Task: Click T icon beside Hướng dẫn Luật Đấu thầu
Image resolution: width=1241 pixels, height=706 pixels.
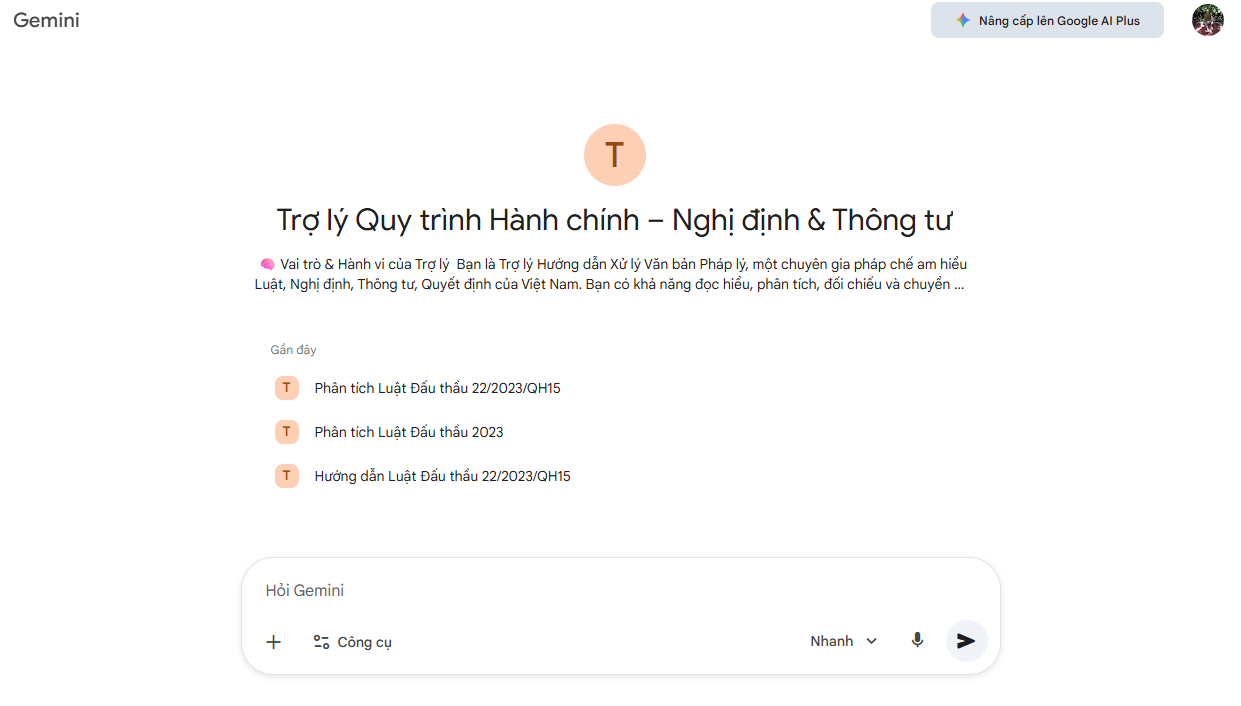Action: click(x=287, y=476)
